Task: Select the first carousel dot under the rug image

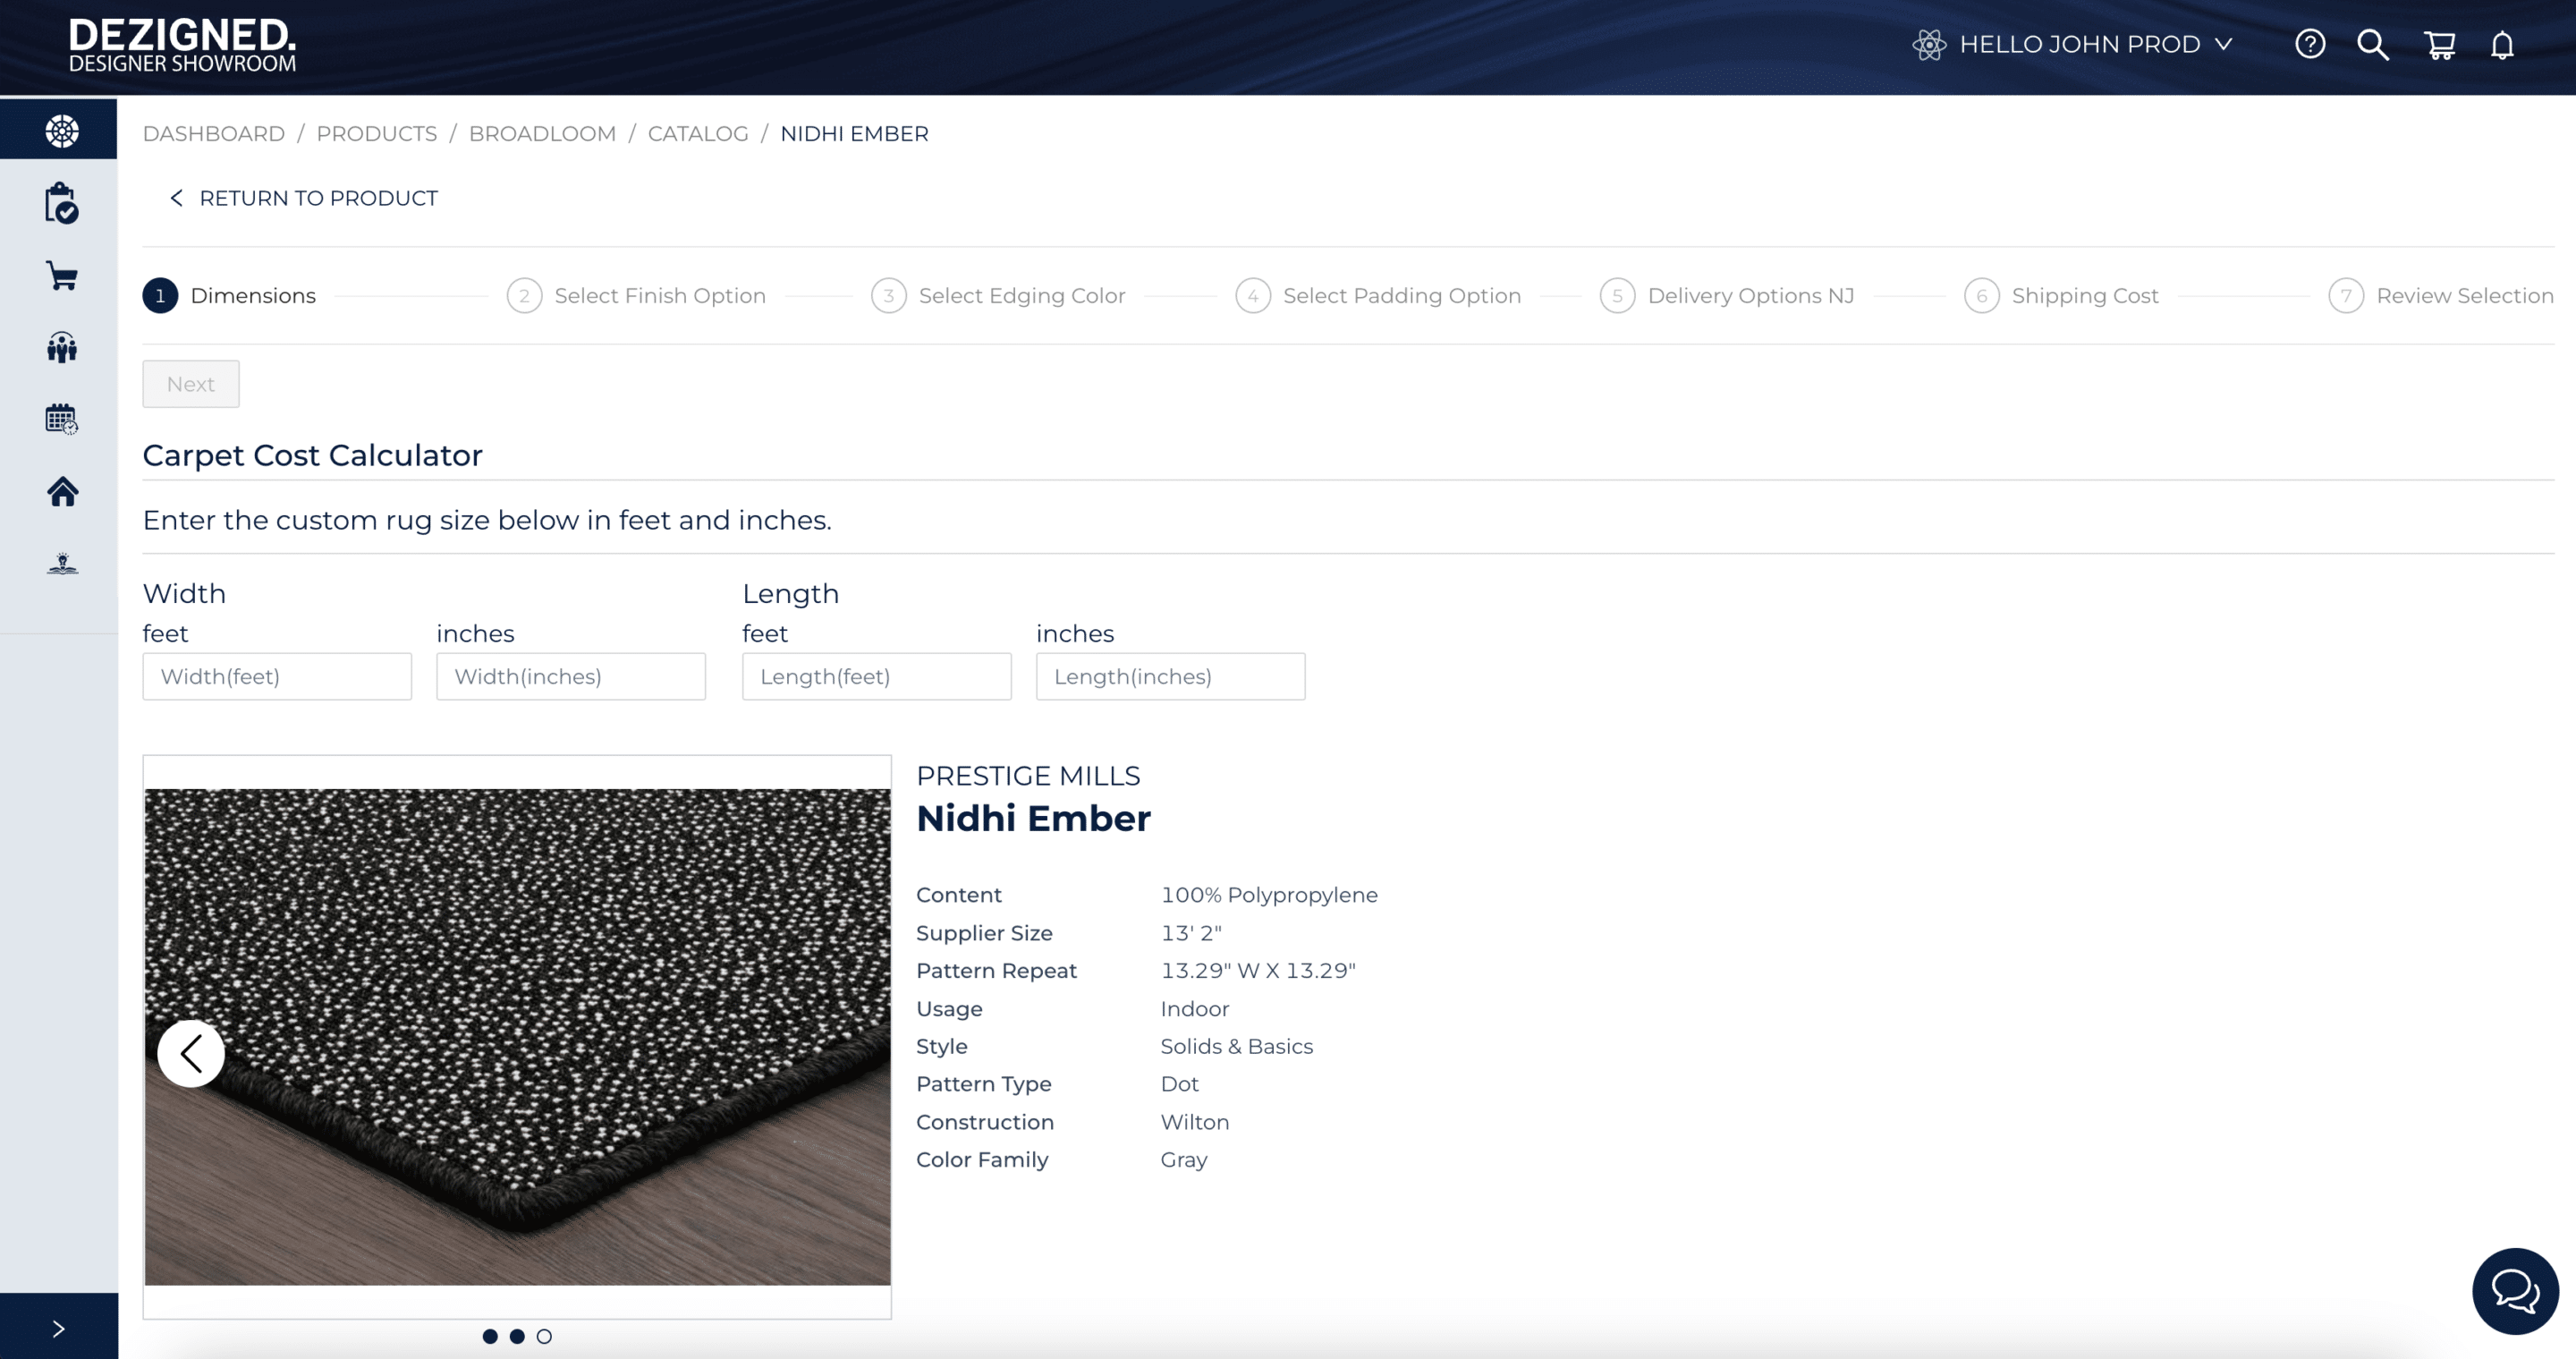Action: [490, 1336]
